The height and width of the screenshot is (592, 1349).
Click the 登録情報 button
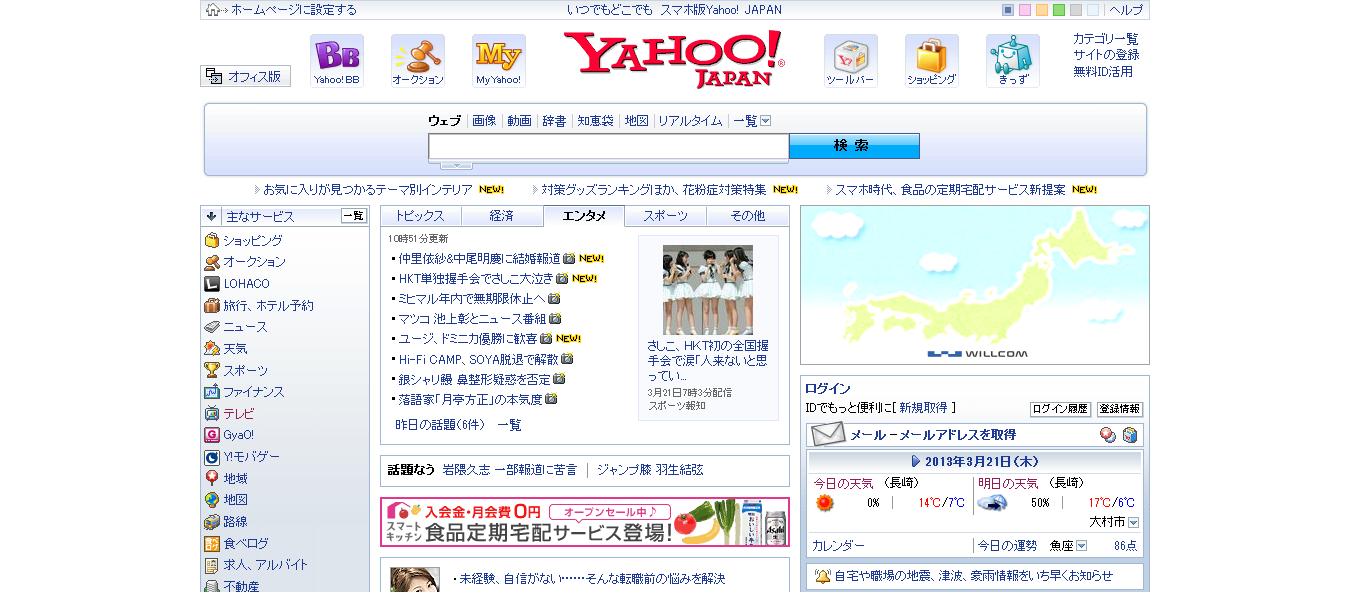click(x=1120, y=409)
